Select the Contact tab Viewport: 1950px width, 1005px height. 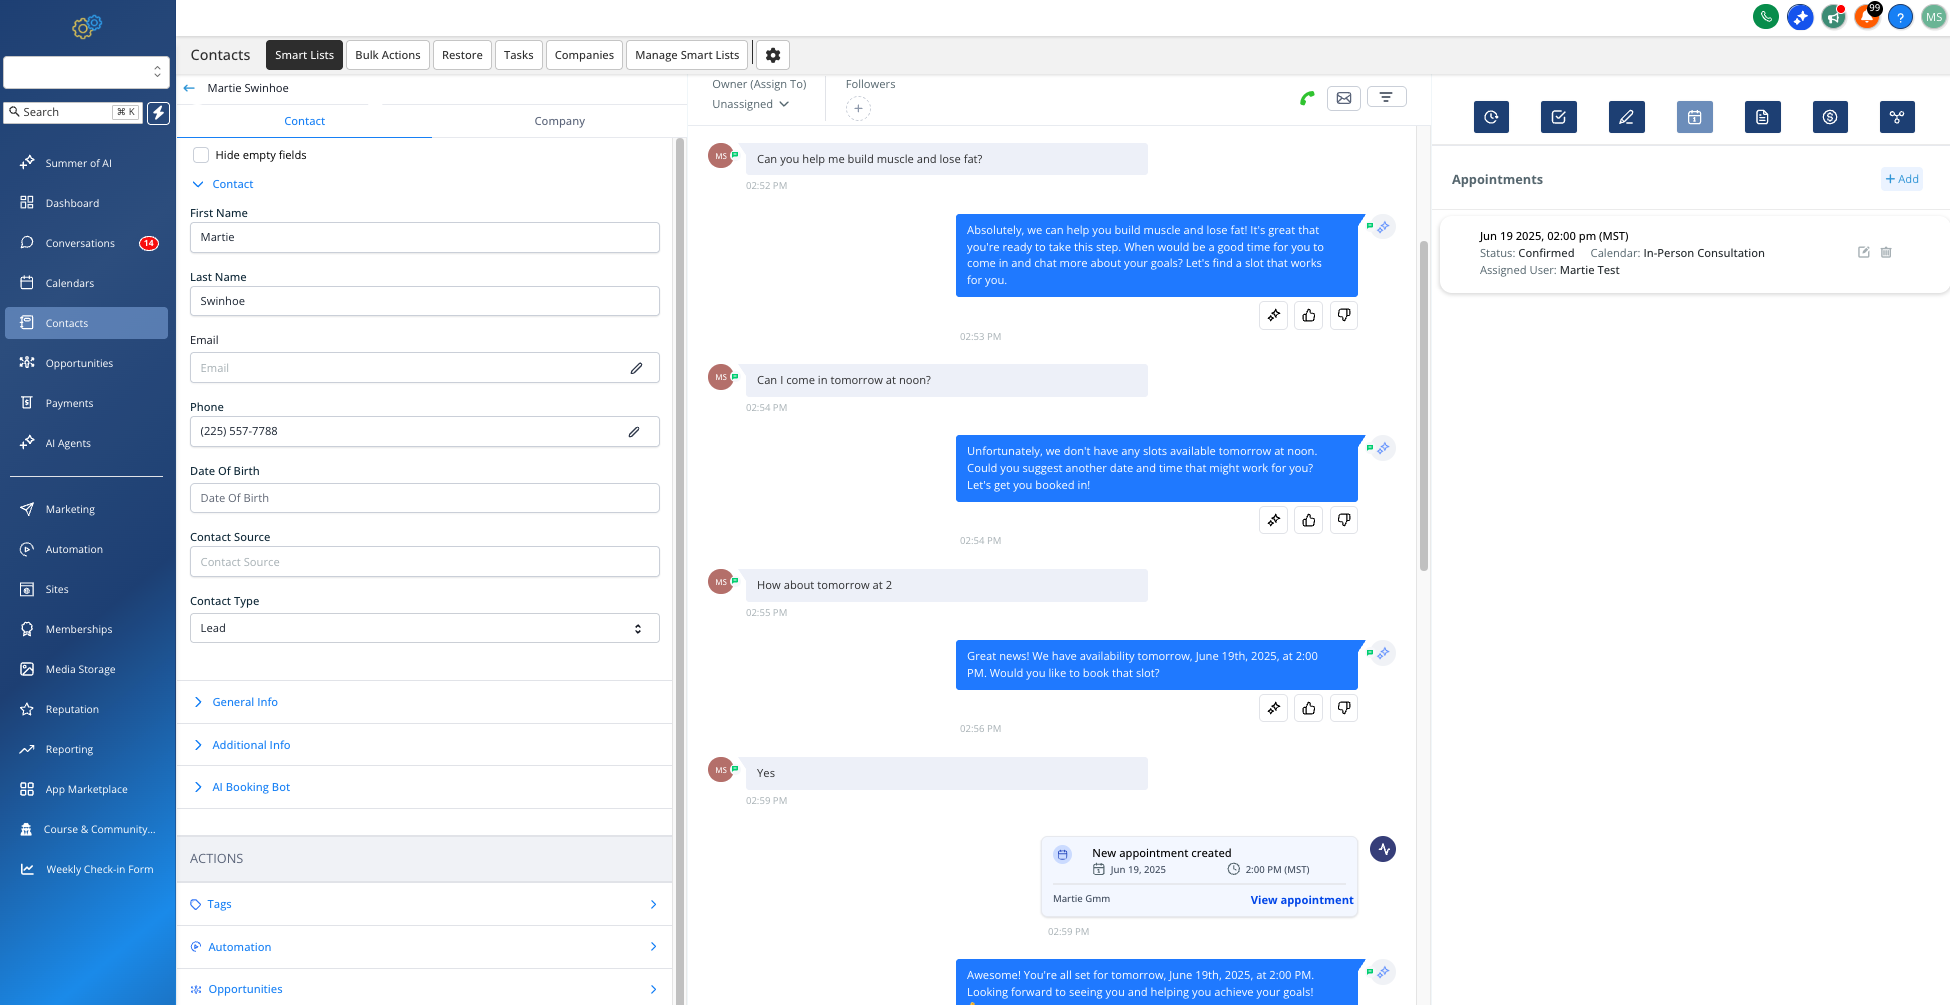pos(304,121)
